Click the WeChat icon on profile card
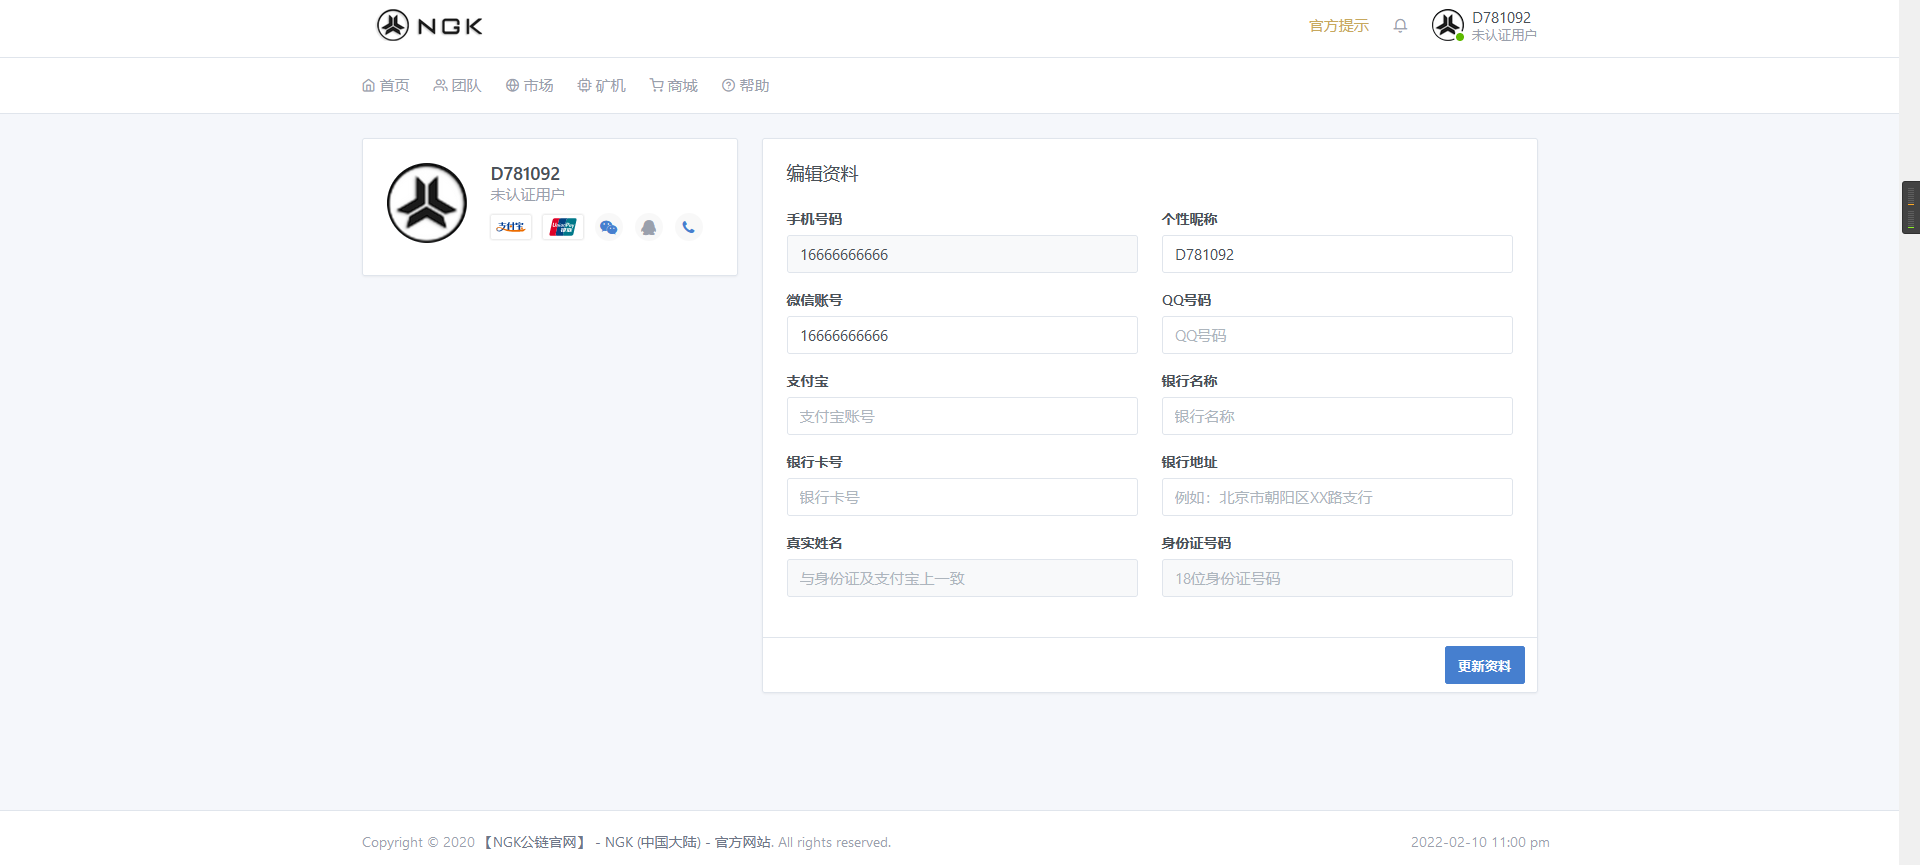This screenshot has height=865, width=1920. (608, 227)
